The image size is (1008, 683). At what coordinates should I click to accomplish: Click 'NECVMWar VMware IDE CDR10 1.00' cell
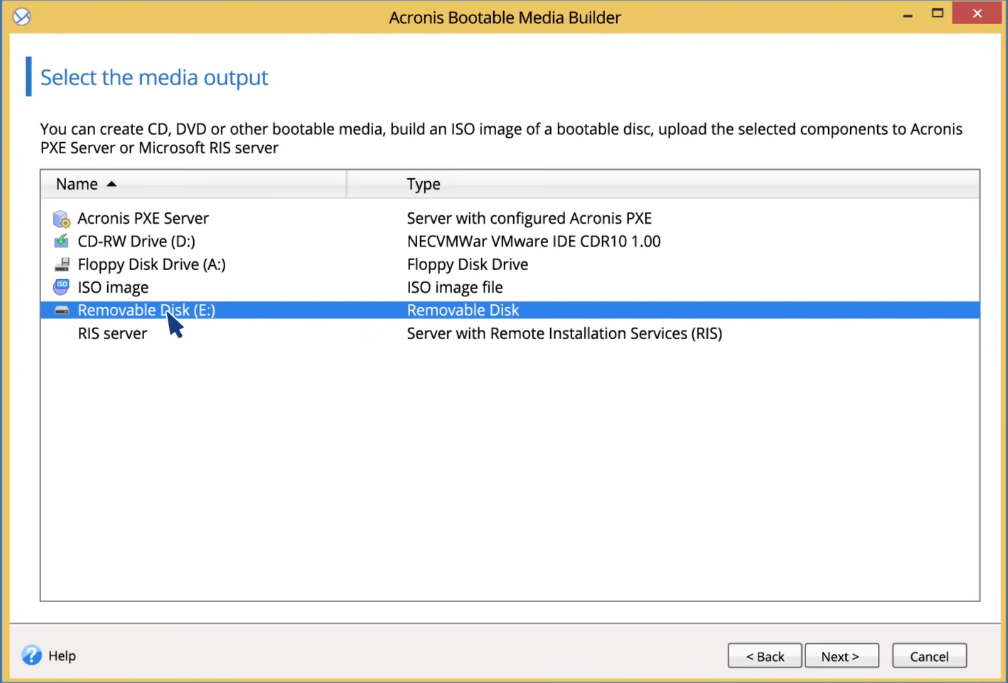[534, 241]
